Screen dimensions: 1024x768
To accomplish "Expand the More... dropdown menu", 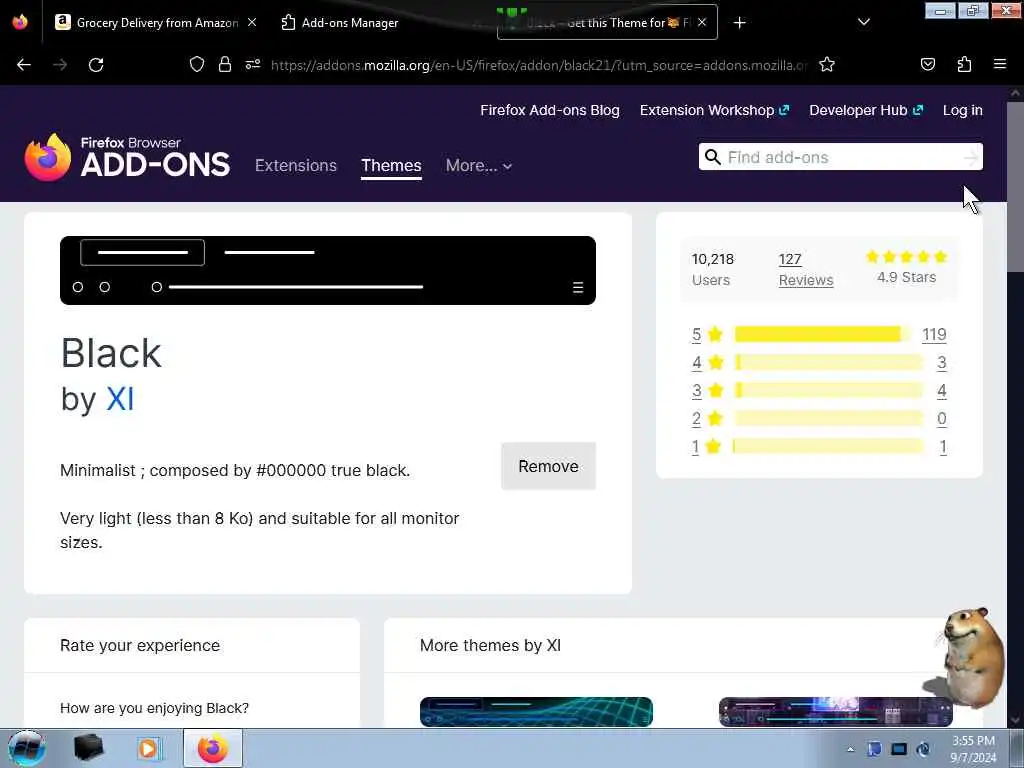I will [x=479, y=165].
